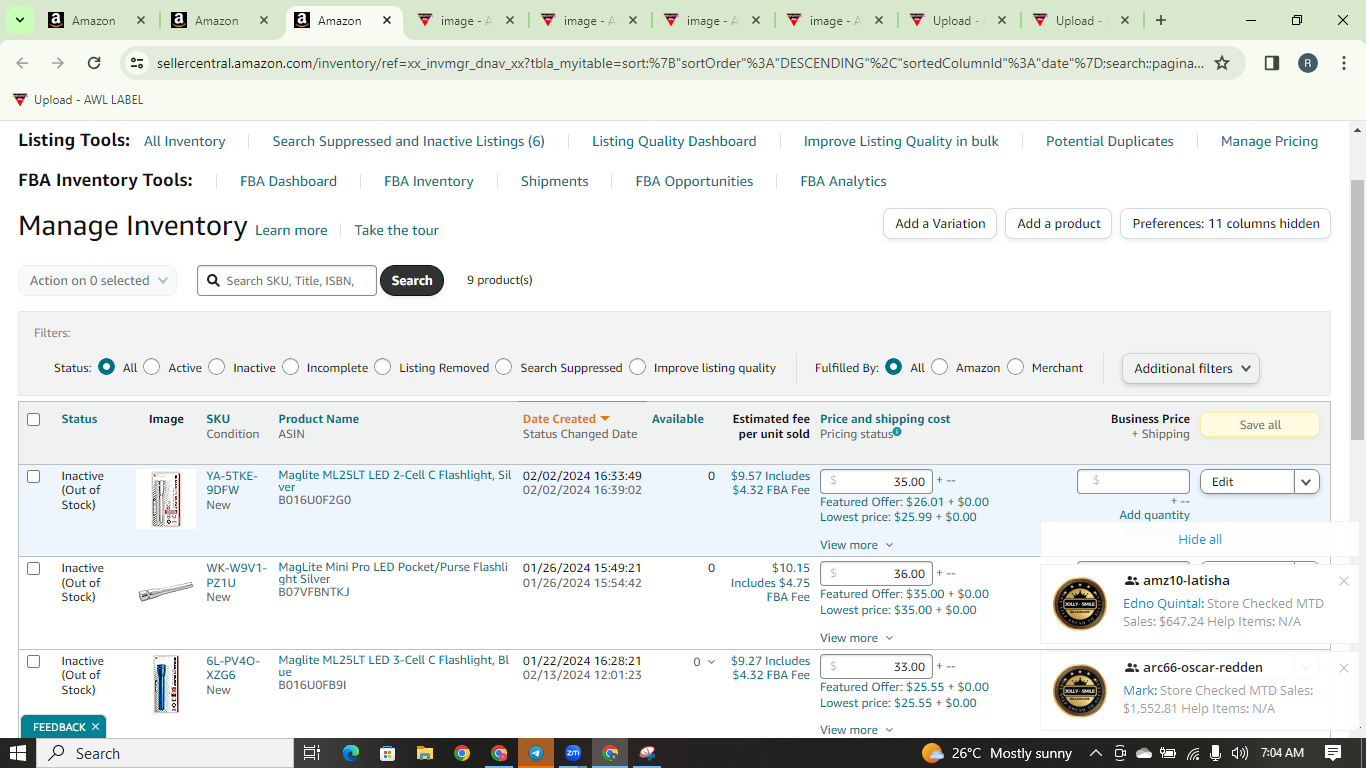Launch Microsoft Edge from the taskbar
The width and height of the screenshot is (1366, 768).
click(x=351, y=753)
